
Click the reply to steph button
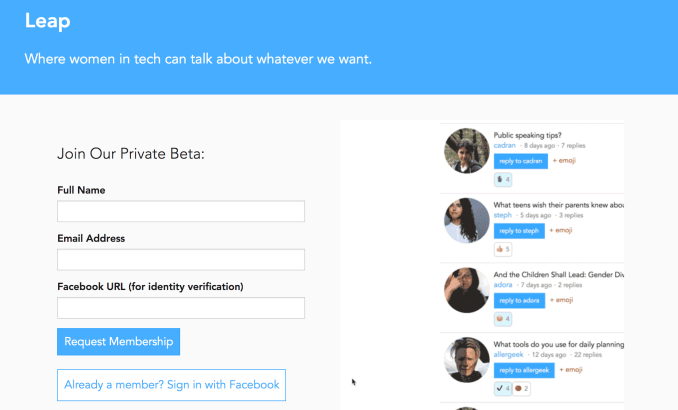click(x=520, y=231)
